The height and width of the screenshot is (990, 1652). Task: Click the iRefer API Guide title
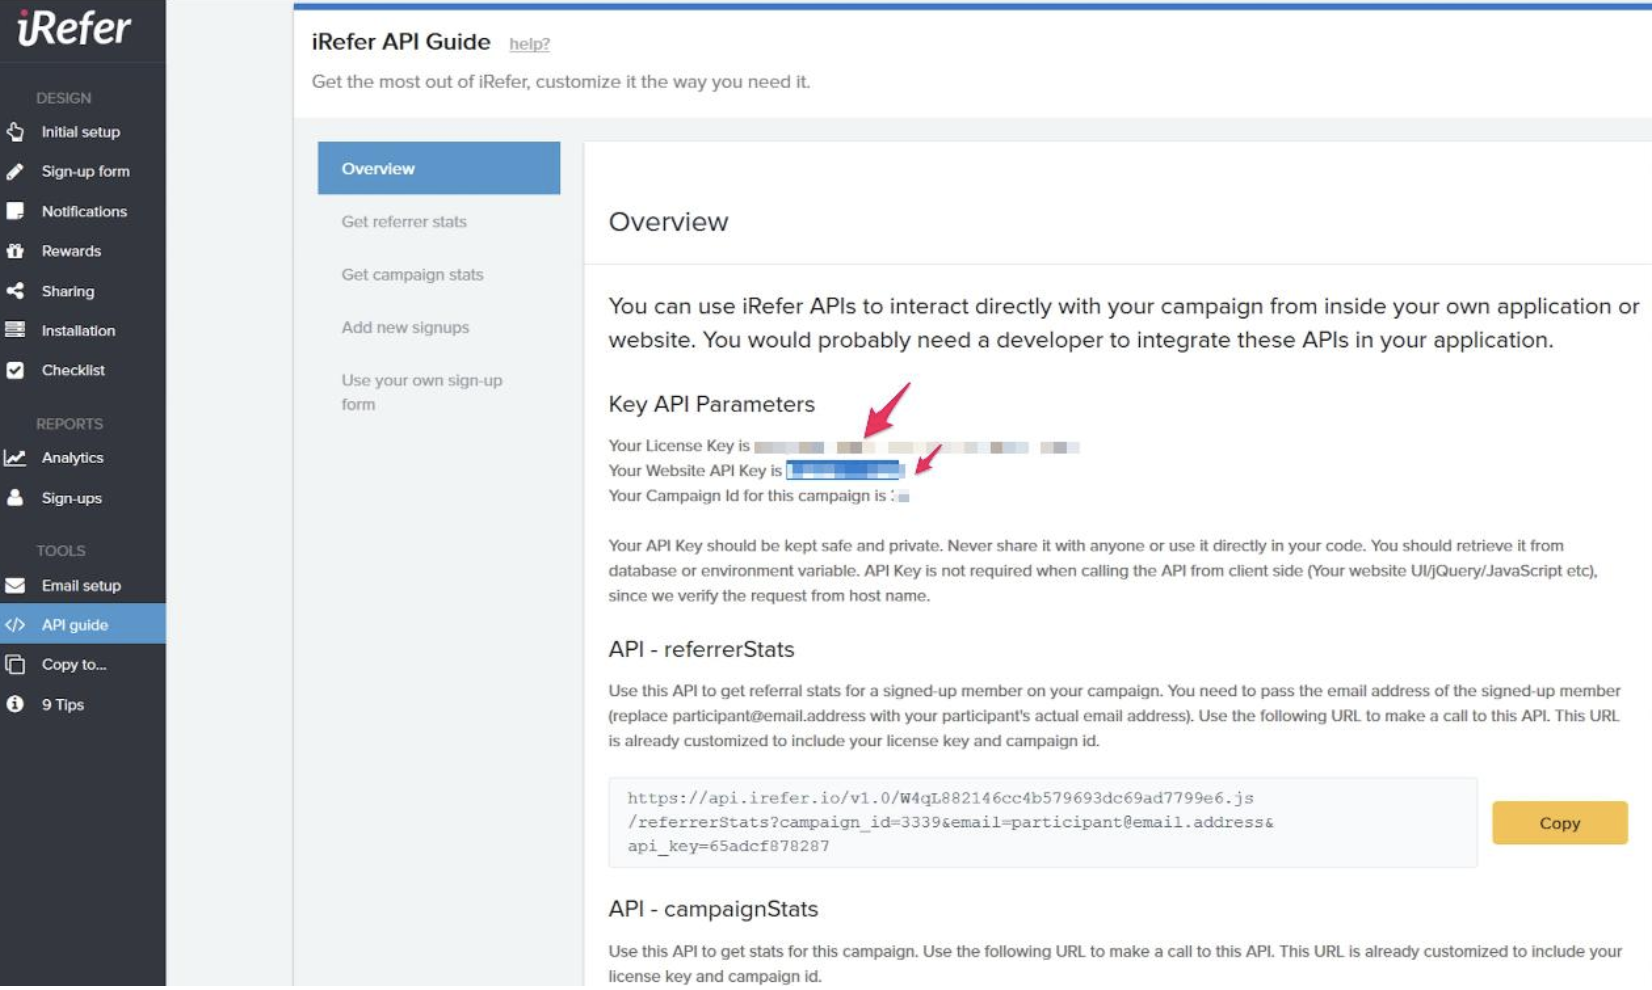pyautogui.click(x=401, y=42)
